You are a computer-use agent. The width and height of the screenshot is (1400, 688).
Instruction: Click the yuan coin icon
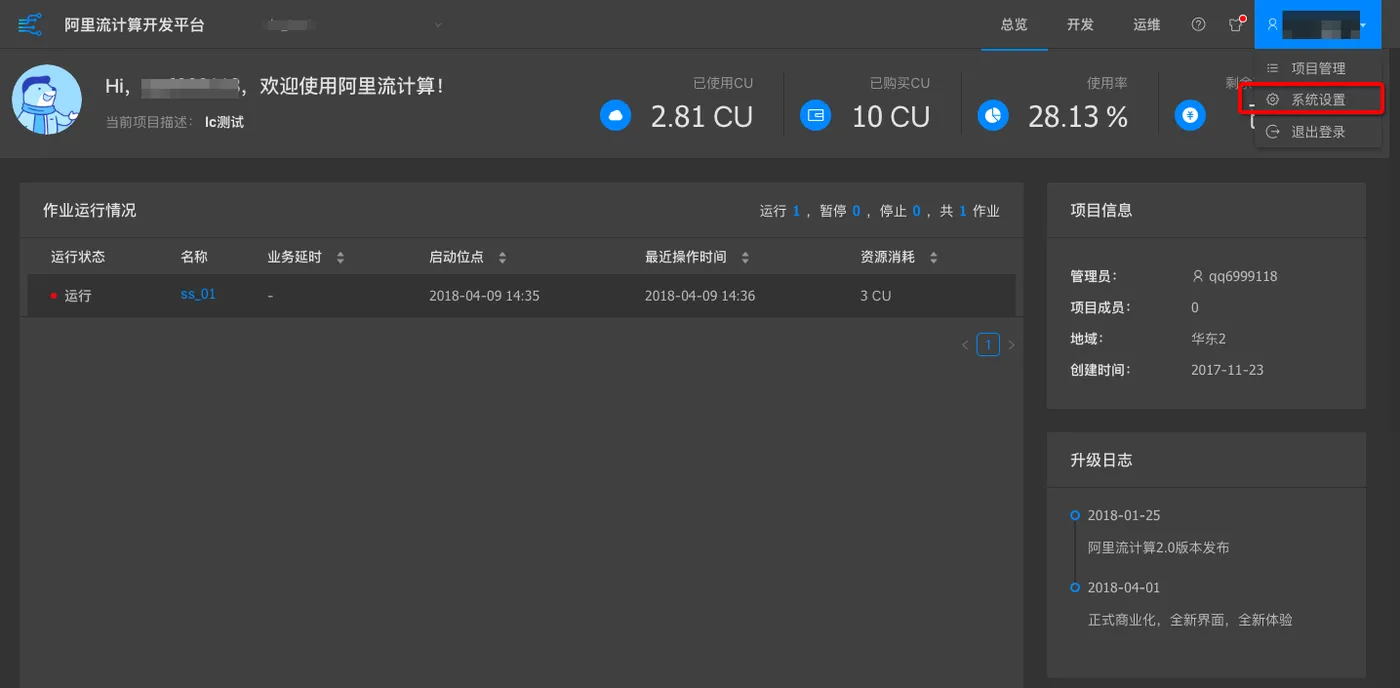tap(1190, 116)
